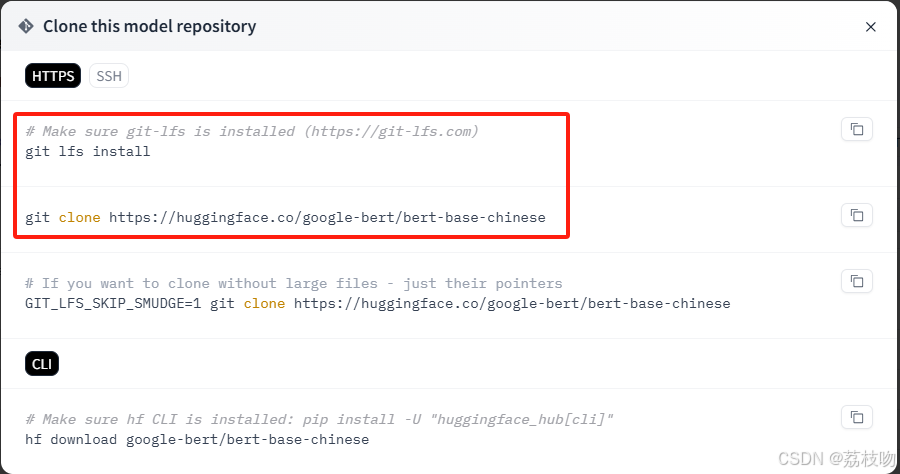The image size is (900, 474).
Task: Copy the hf download command
Action: (856, 417)
